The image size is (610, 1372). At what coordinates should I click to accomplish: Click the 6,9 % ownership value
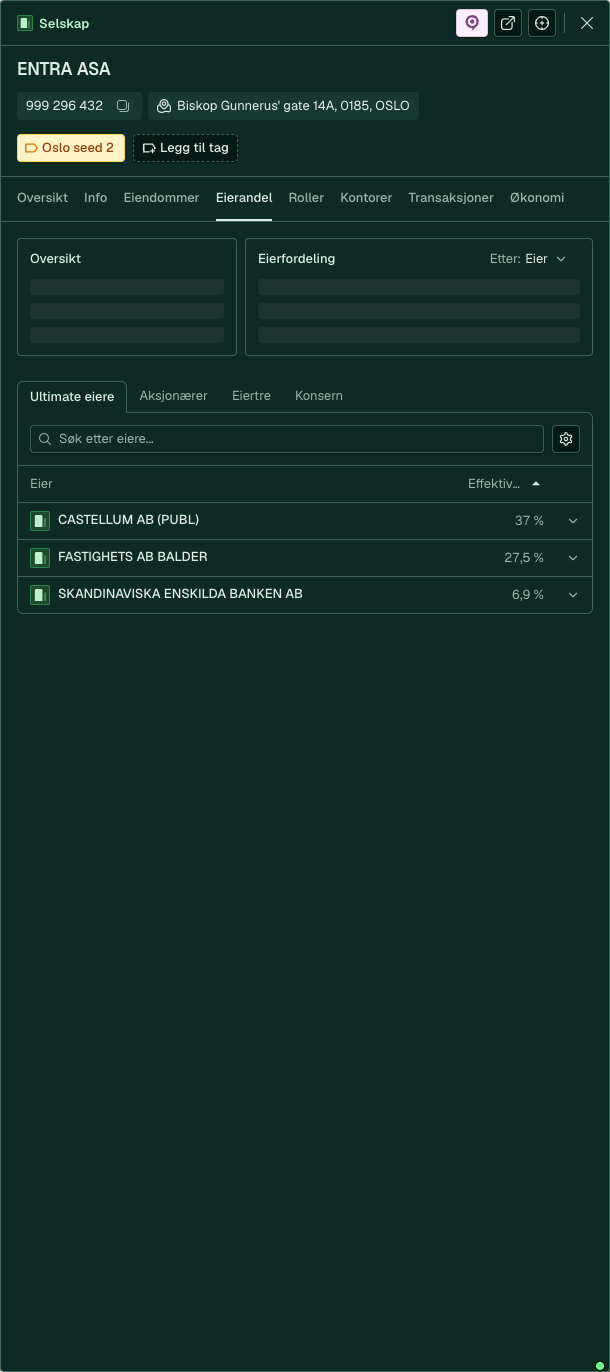(528, 595)
